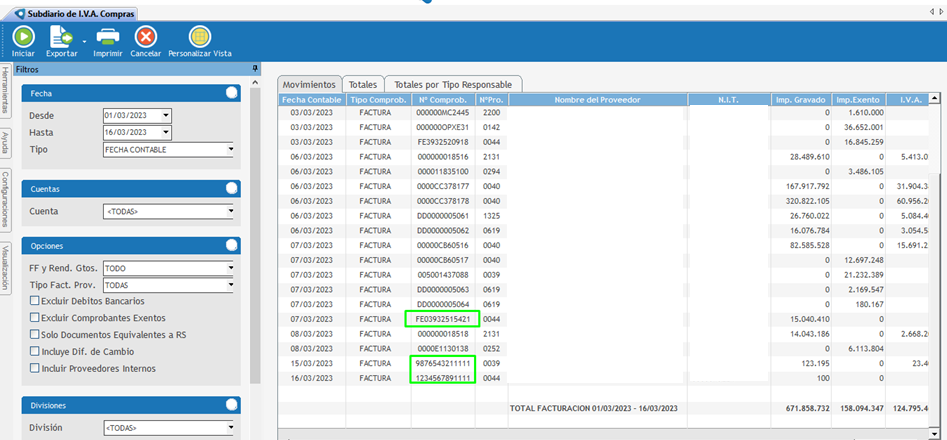Sort by N.I.T. column header

pyautogui.click(x=729, y=100)
